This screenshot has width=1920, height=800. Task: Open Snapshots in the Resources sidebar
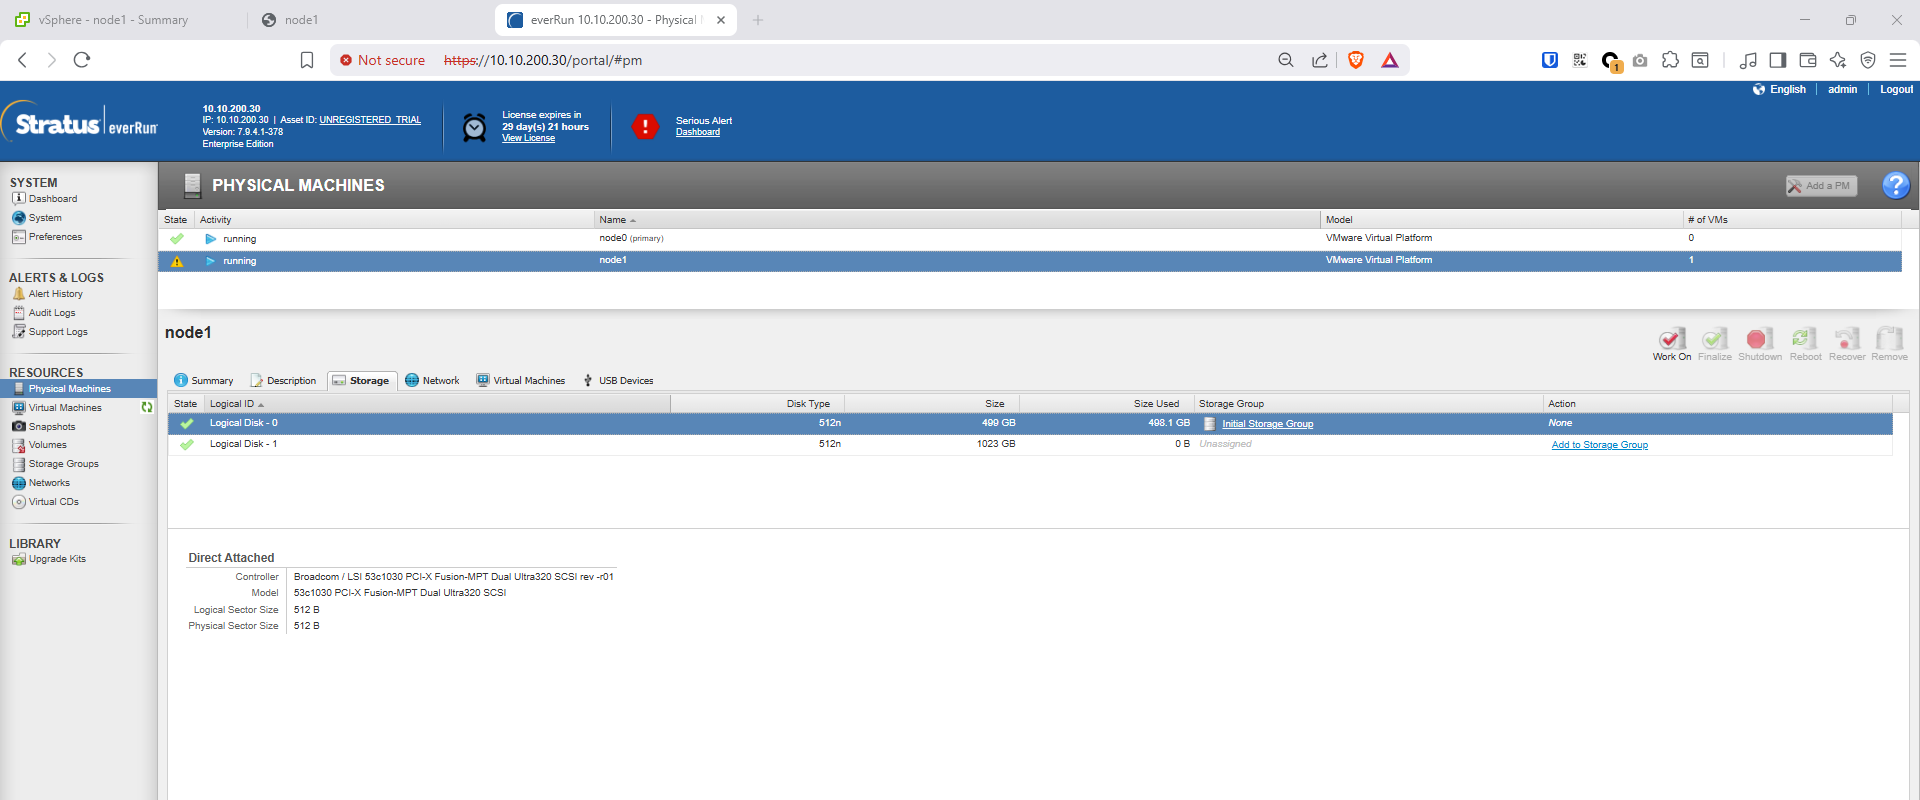coord(51,427)
